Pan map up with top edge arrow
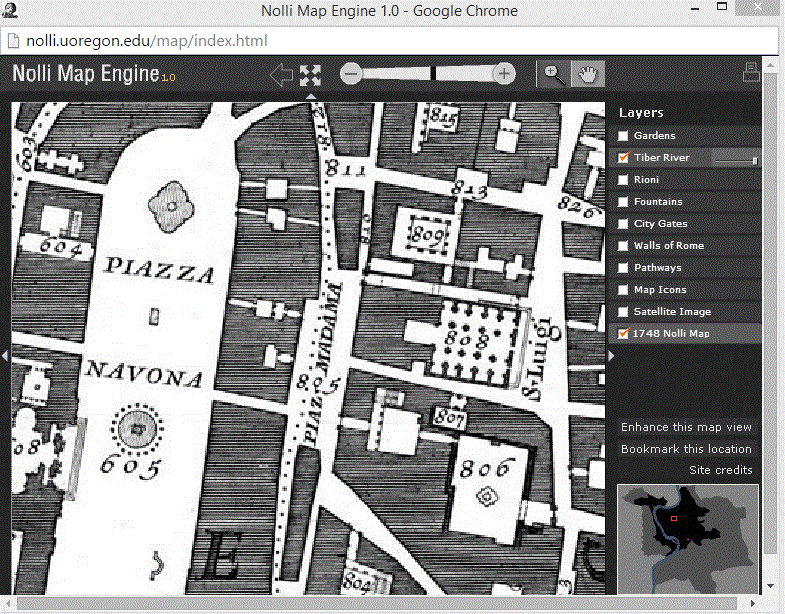This screenshot has width=785, height=614. [x=311, y=97]
